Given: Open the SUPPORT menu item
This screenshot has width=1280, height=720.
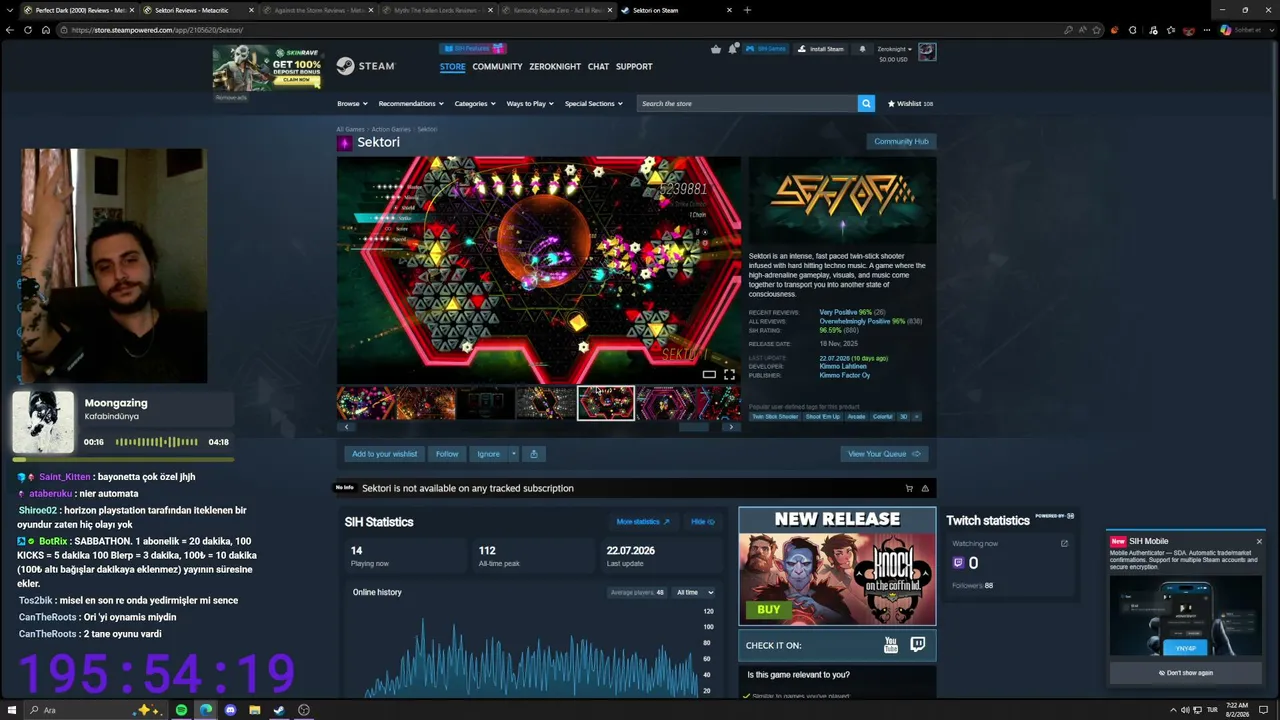Looking at the screenshot, I should (x=634, y=67).
